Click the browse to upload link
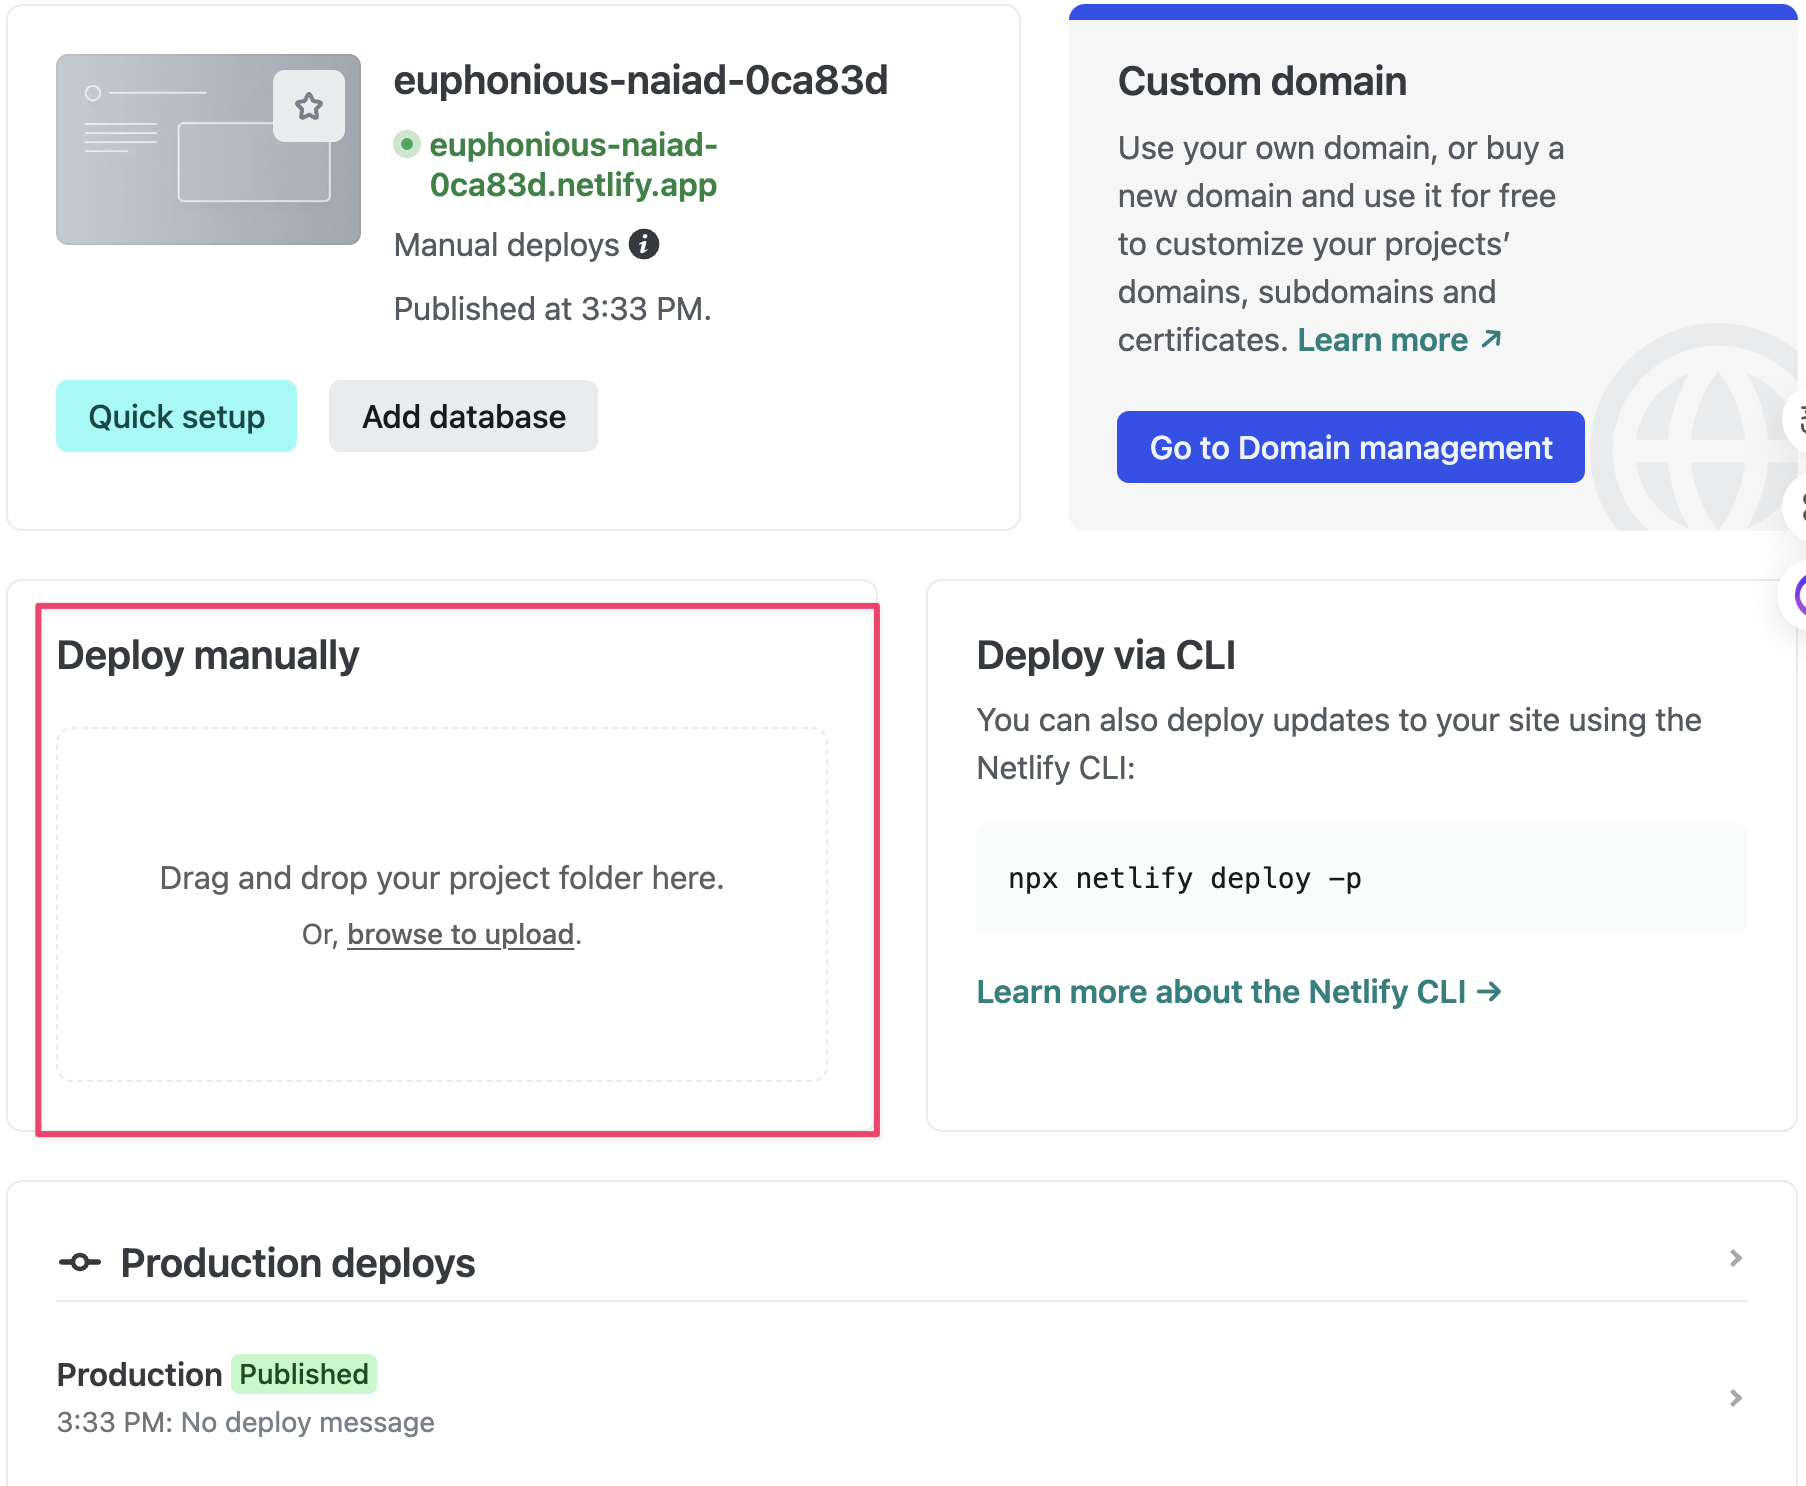Viewport: 1806px width, 1486px height. click(460, 934)
